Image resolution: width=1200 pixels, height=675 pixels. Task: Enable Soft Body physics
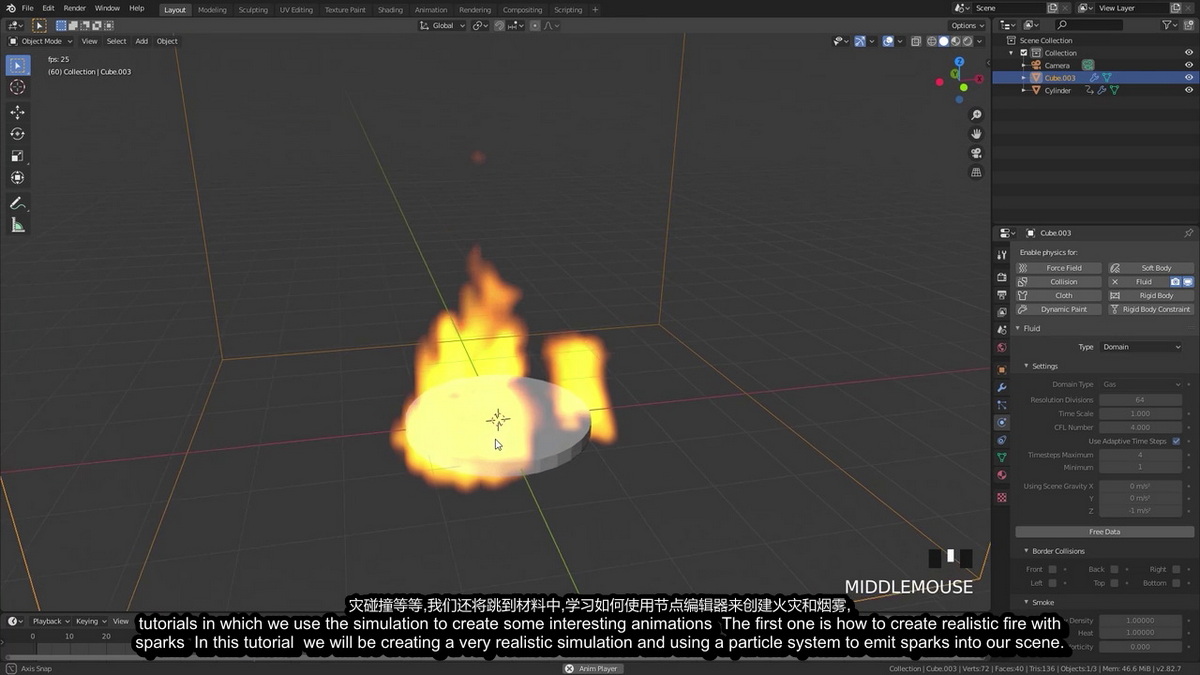click(x=1151, y=268)
